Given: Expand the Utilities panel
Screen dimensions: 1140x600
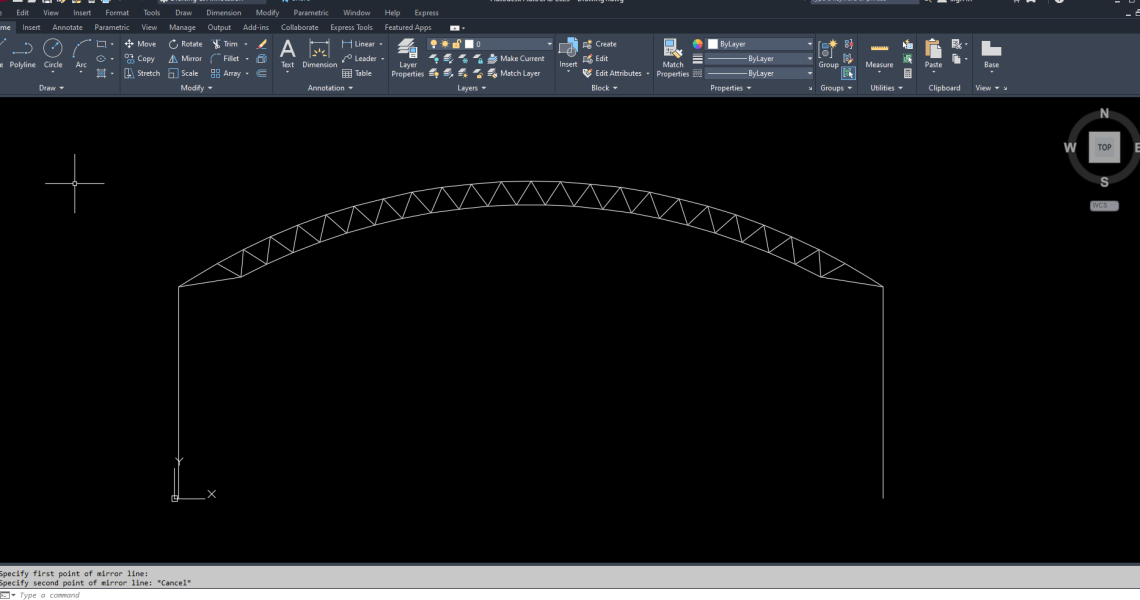Looking at the screenshot, I should pyautogui.click(x=886, y=88).
